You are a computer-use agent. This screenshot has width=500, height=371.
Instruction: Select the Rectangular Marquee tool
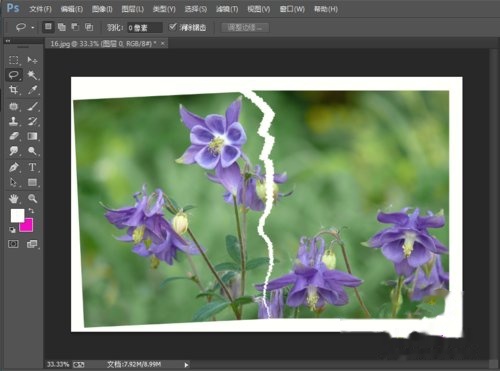[14, 60]
